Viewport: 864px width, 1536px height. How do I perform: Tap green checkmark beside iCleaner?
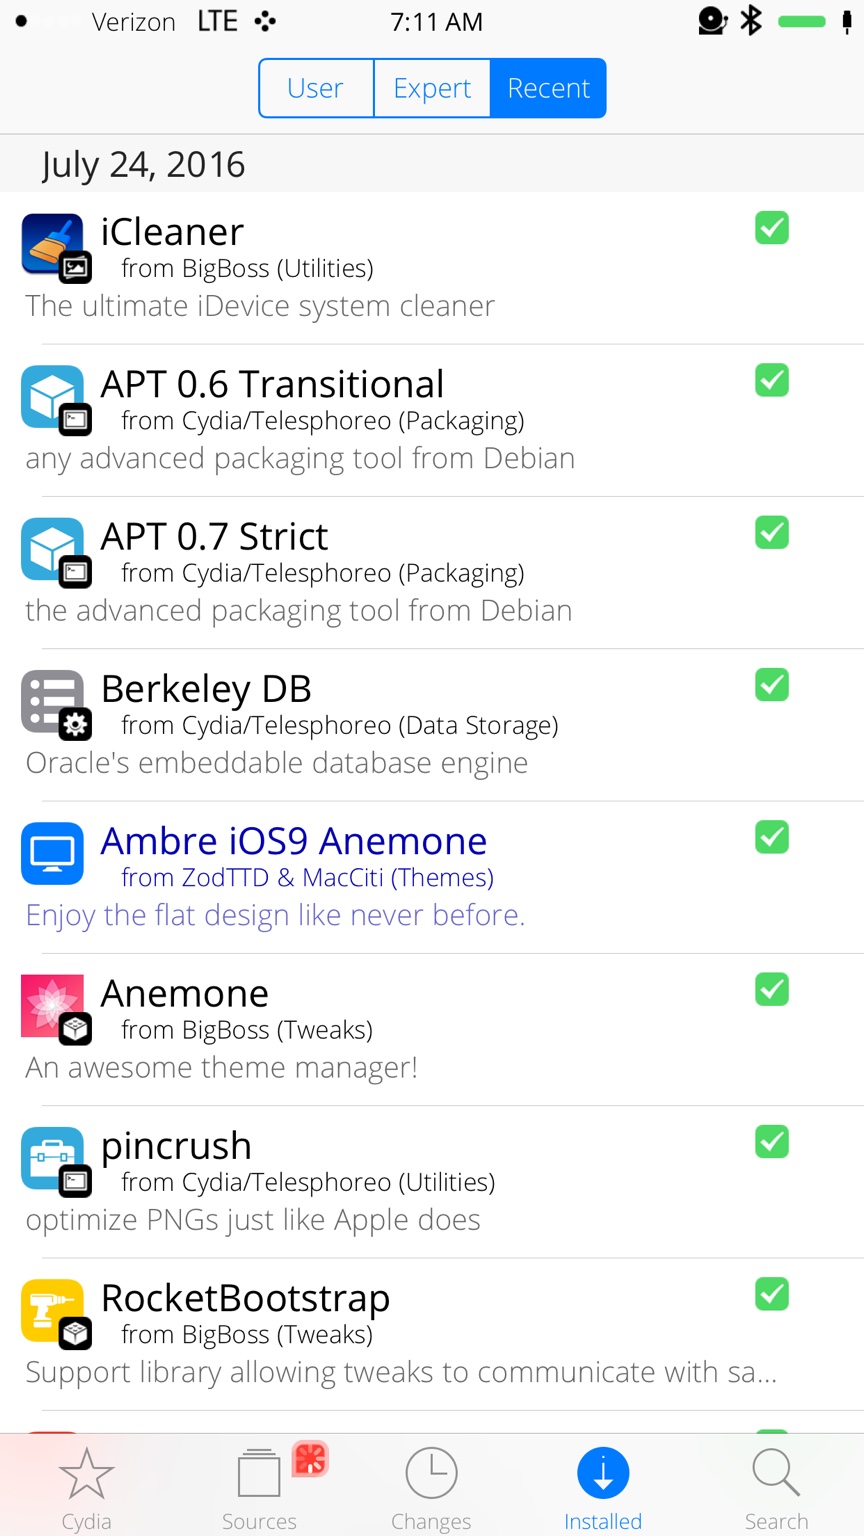coord(772,228)
